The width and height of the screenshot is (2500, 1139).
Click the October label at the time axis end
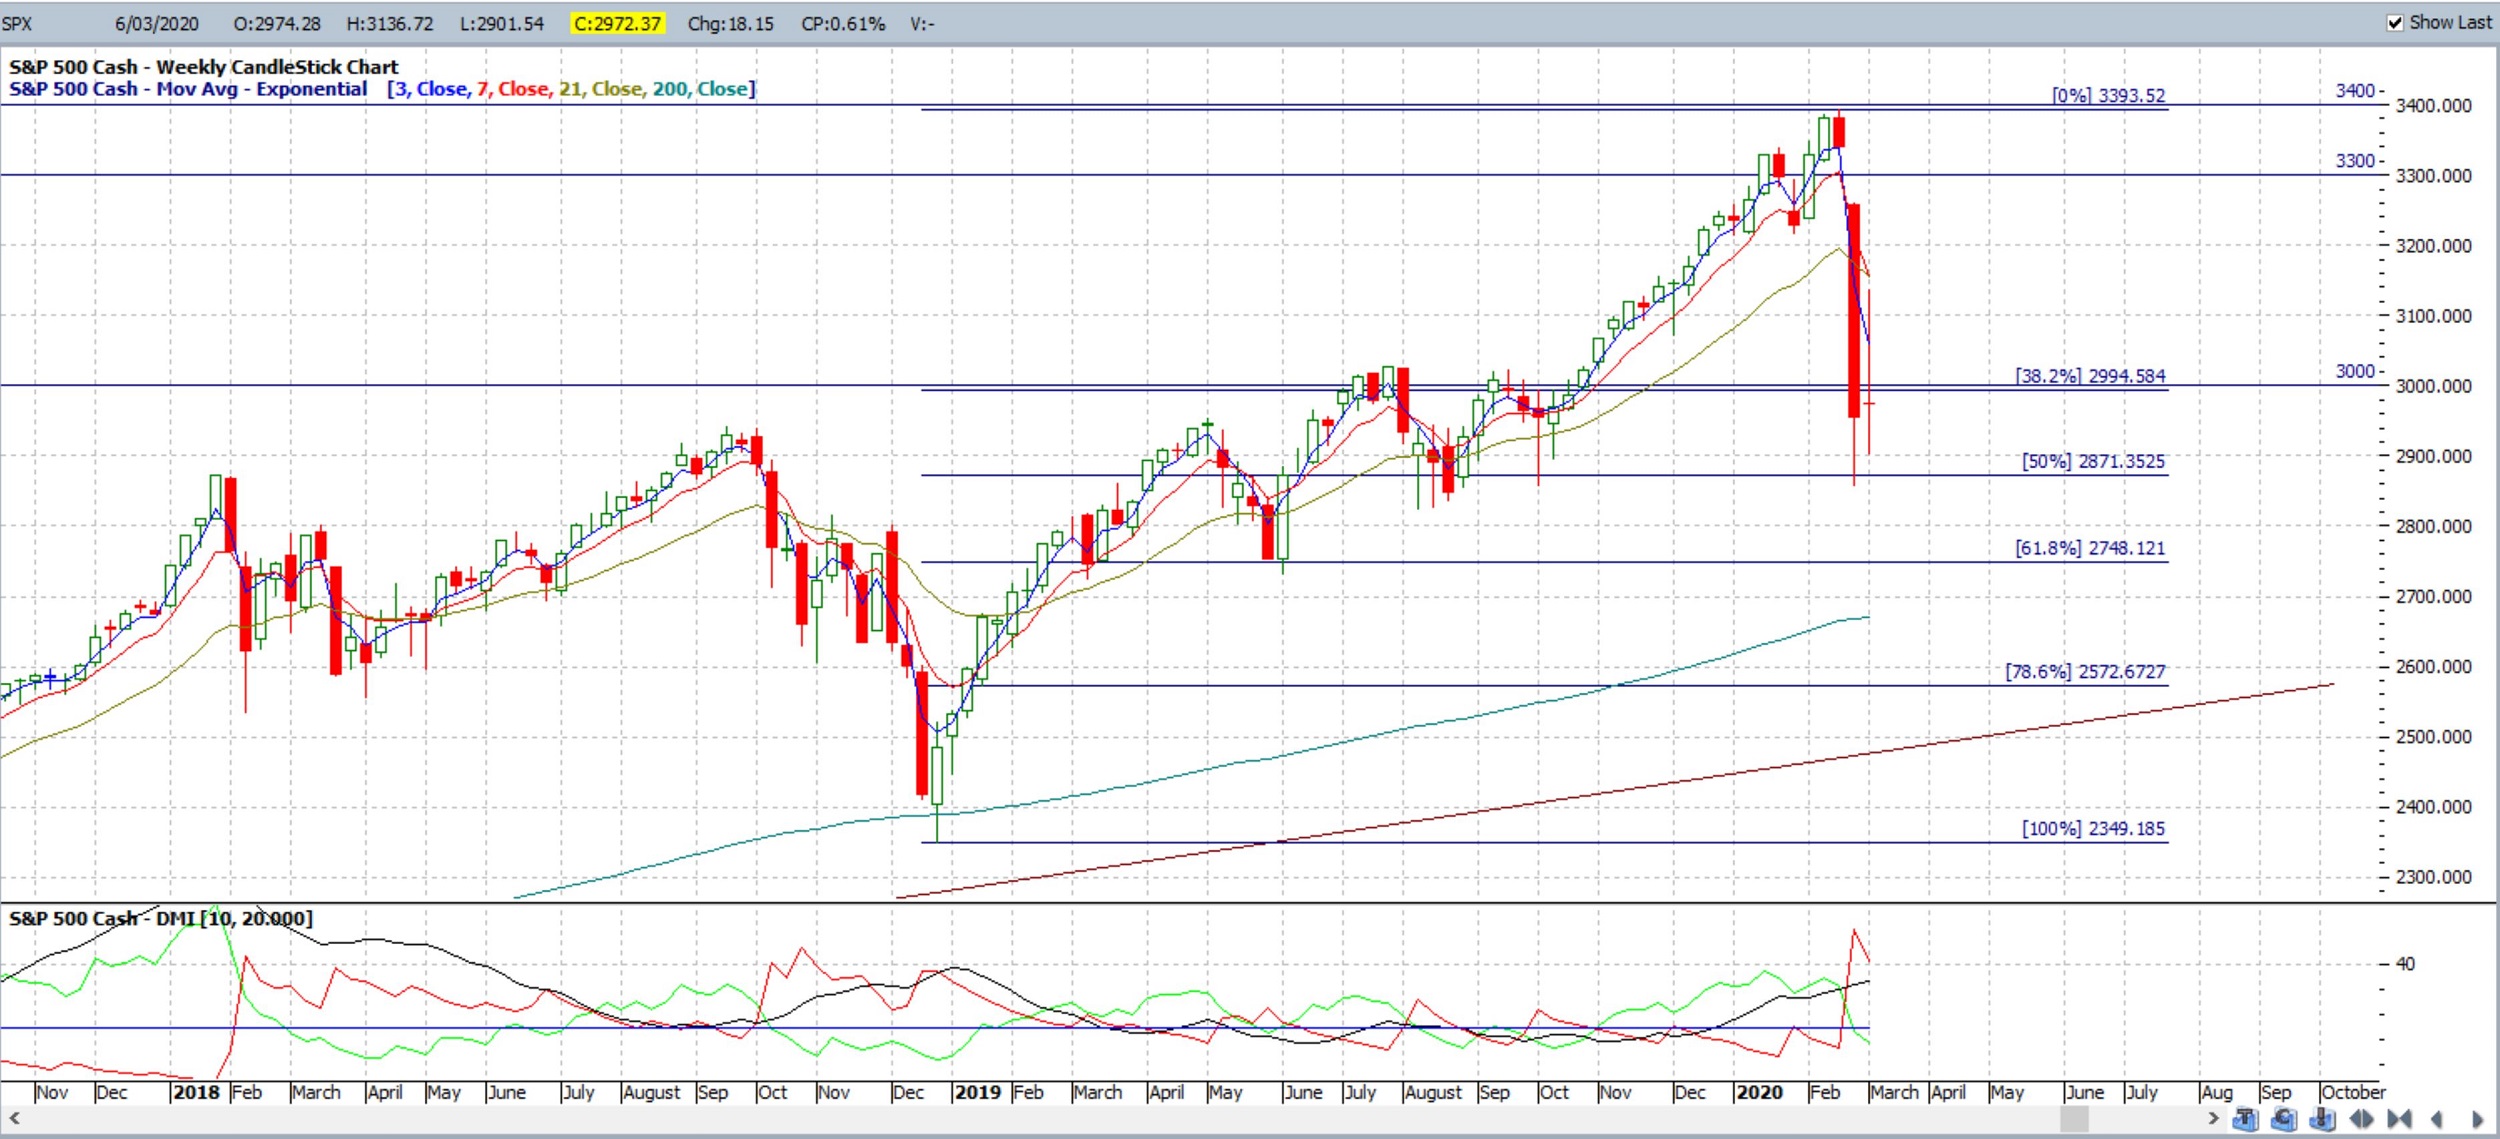(2353, 1092)
